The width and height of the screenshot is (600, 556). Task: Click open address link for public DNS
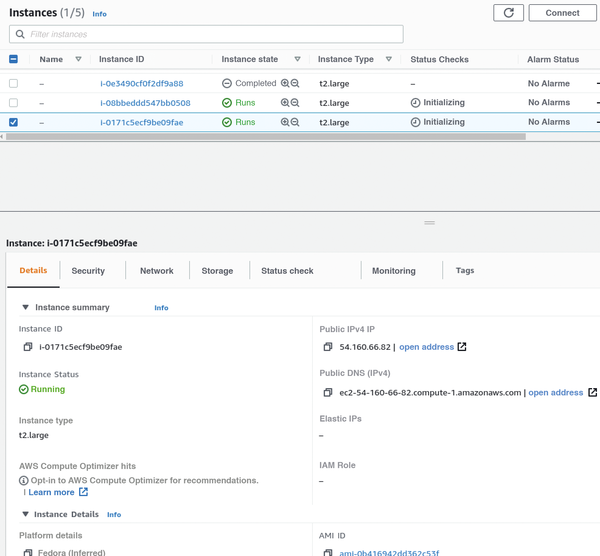[x=556, y=393]
